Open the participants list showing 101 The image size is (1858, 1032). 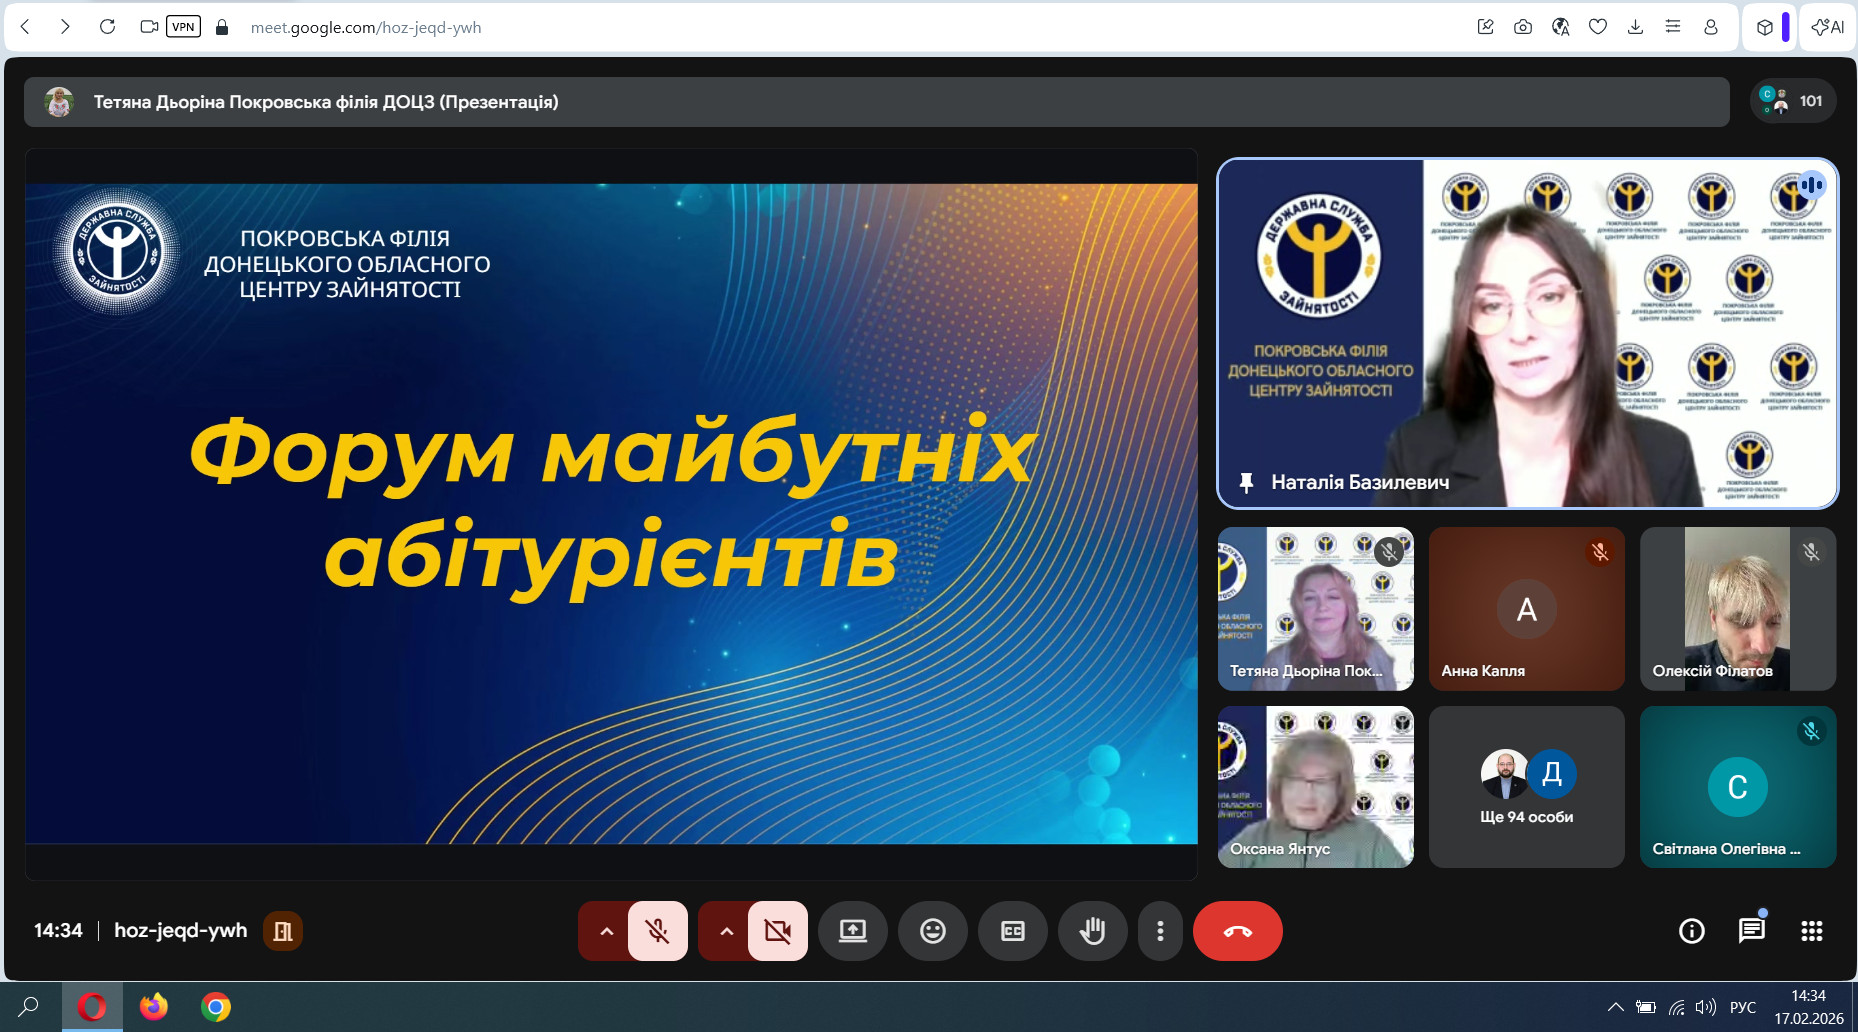pyautogui.click(x=1793, y=101)
